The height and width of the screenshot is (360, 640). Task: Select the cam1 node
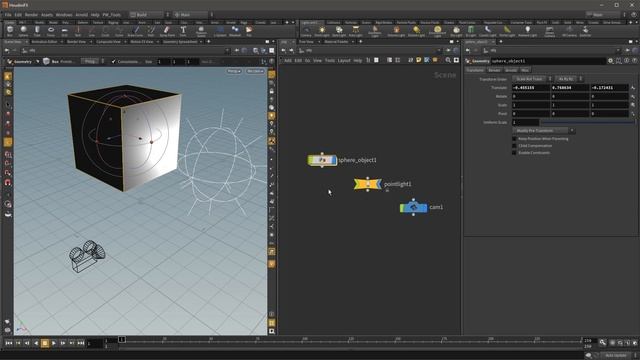click(413, 207)
